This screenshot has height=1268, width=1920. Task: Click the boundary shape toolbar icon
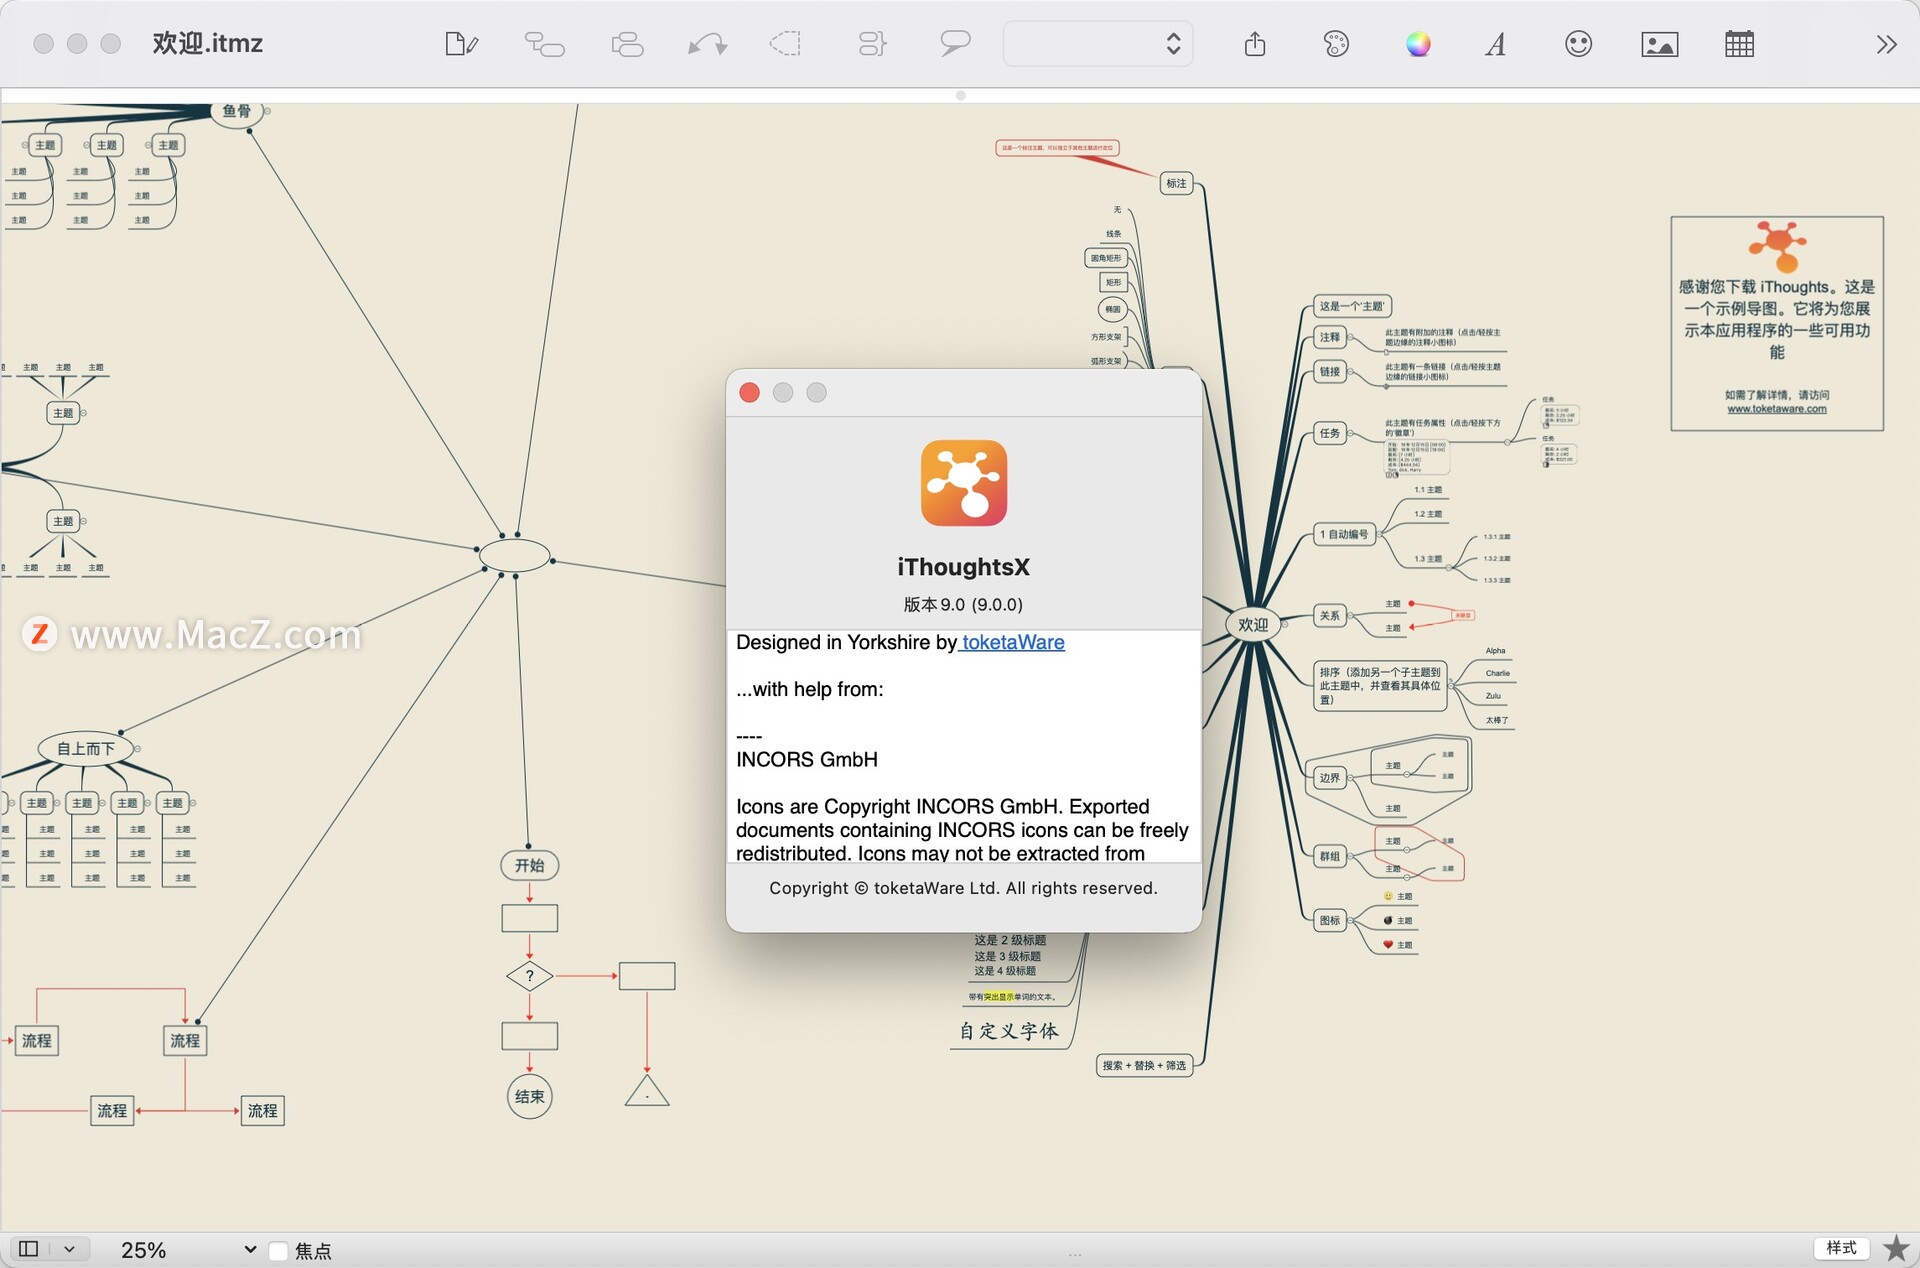(x=786, y=44)
